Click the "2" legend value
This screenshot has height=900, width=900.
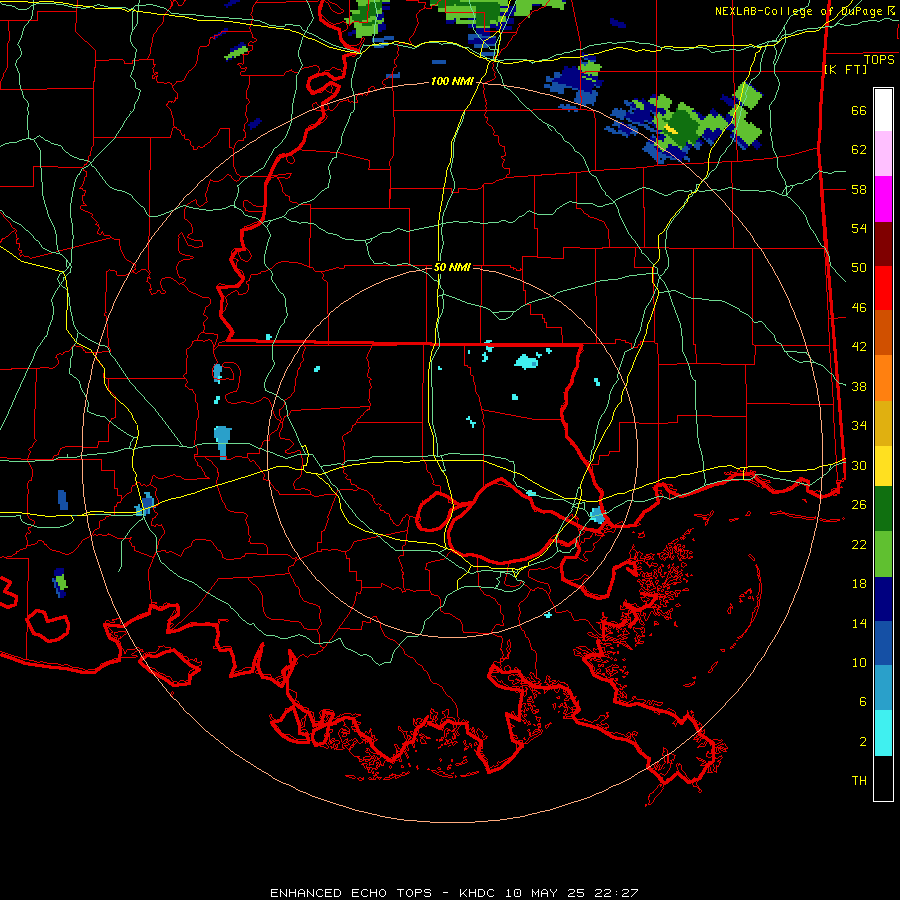pyautogui.click(x=863, y=741)
